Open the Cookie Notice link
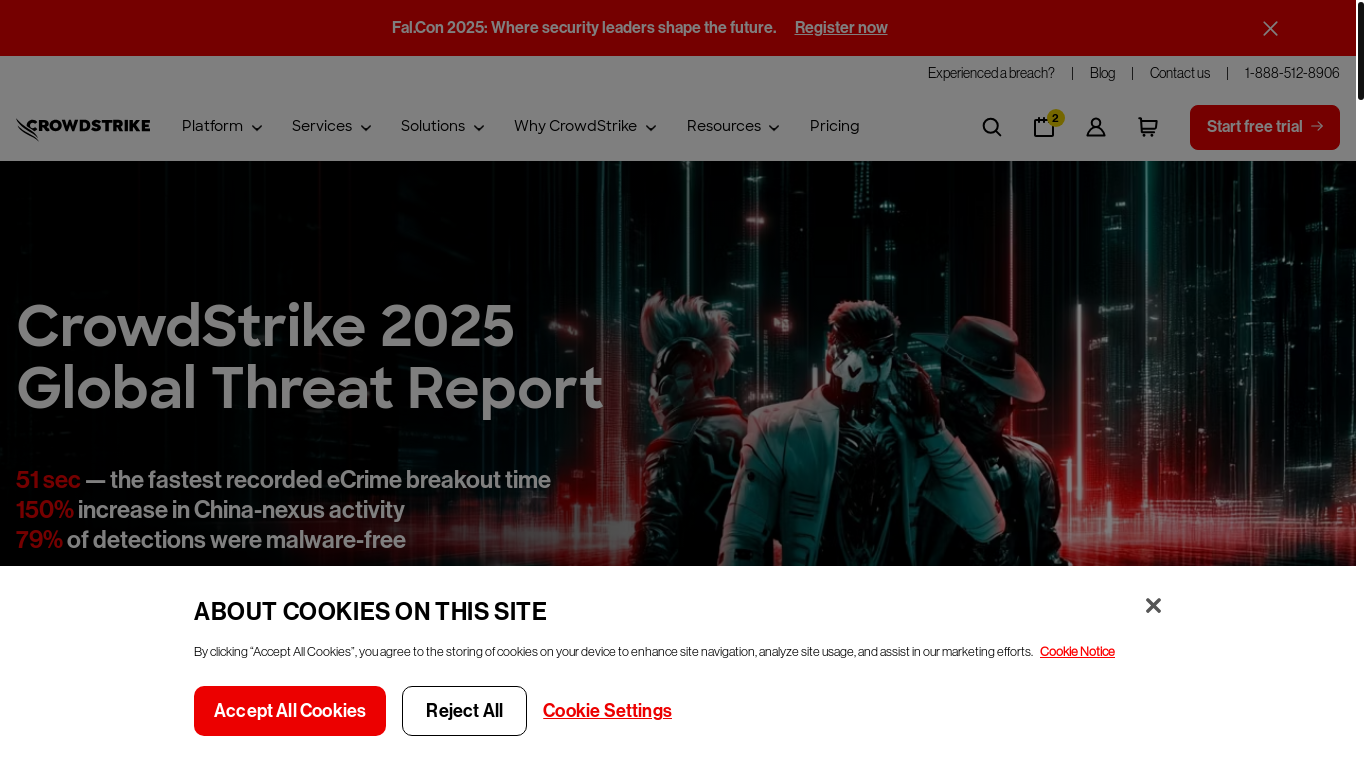Image resolution: width=1366 pixels, height=768 pixels. click(1077, 652)
